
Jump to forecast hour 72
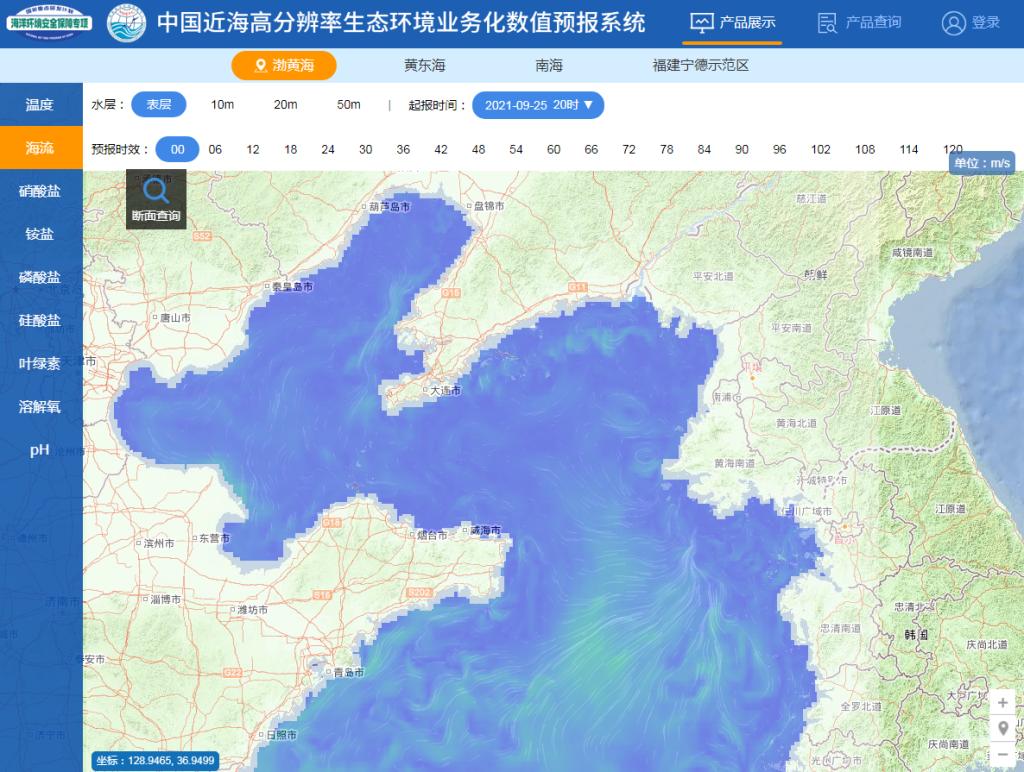[x=629, y=149]
